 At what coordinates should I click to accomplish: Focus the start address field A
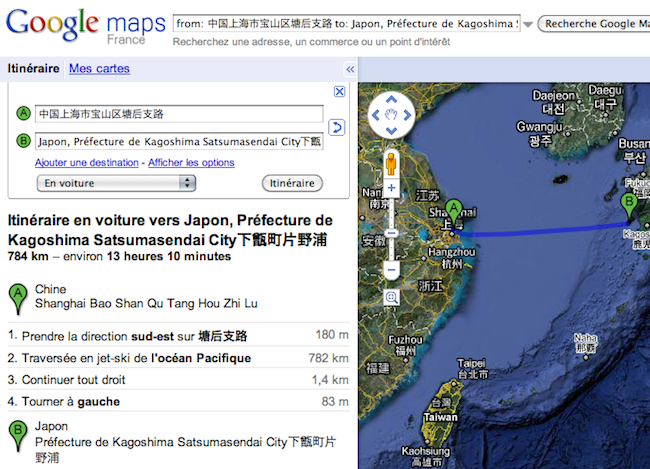pyautogui.click(x=179, y=114)
